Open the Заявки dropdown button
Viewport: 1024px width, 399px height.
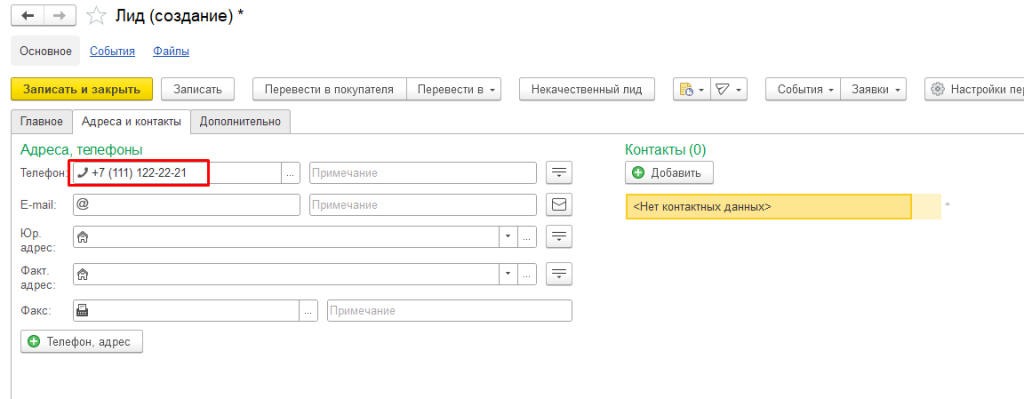874,89
